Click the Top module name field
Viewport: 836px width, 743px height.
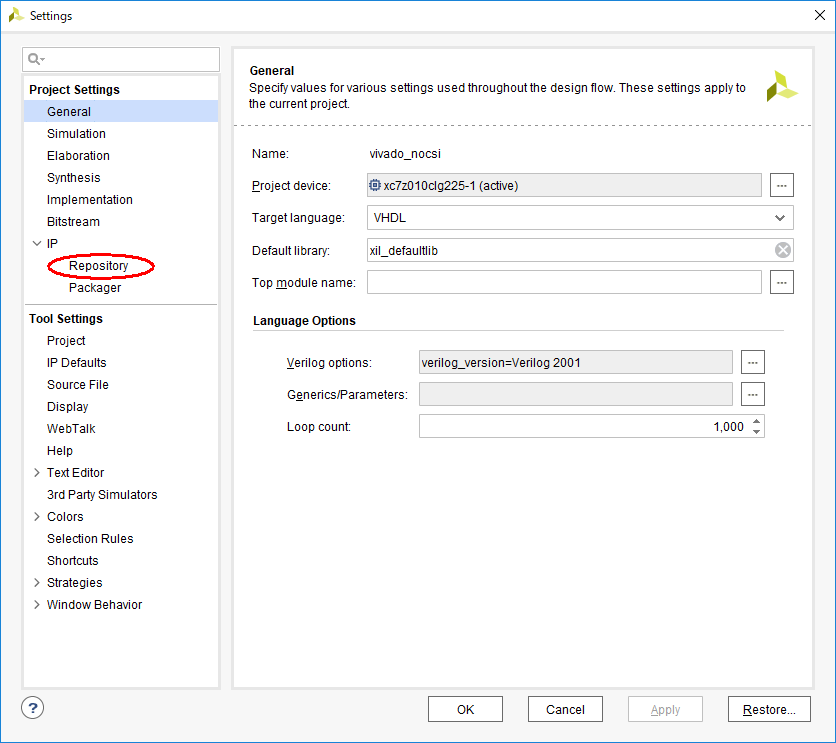pyautogui.click(x=564, y=283)
